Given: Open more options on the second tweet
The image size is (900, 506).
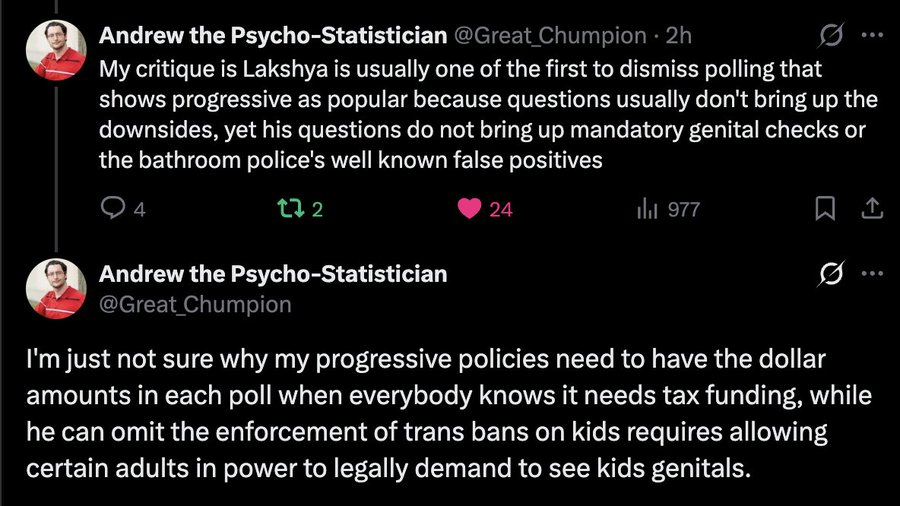Looking at the screenshot, I should tap(872, 274).
